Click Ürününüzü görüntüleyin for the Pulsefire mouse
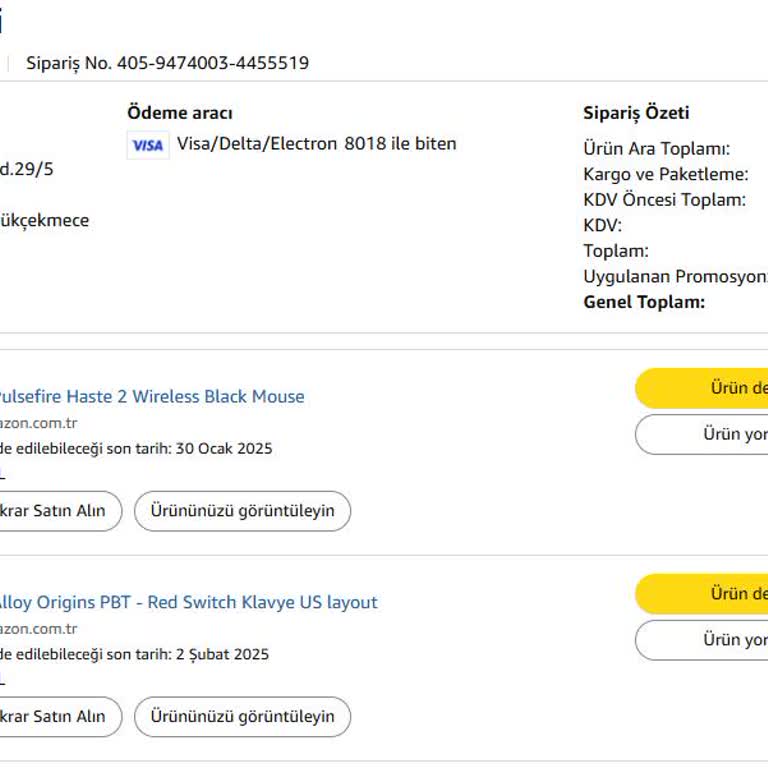768x768 pixels. click(242, 511)
